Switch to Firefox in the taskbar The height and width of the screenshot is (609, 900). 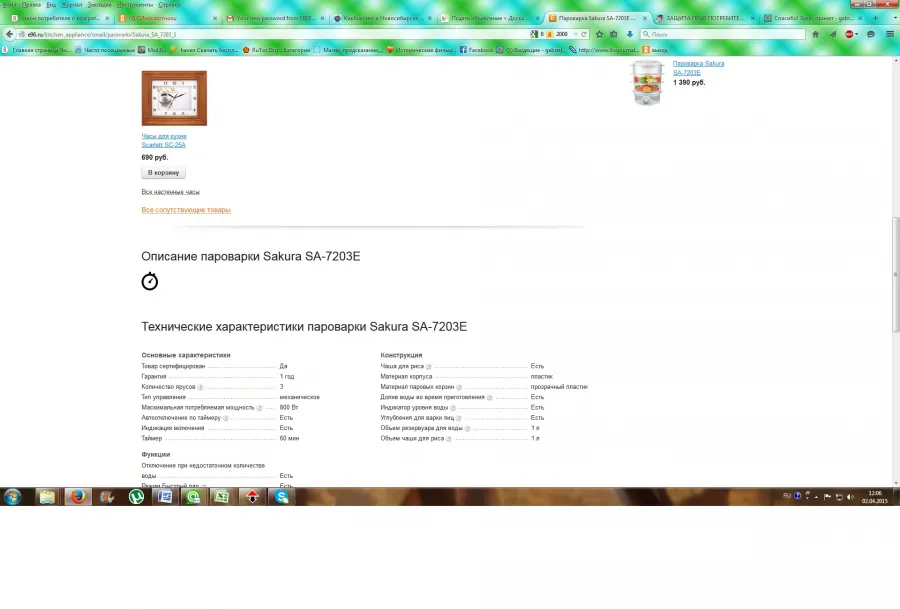(x=77, y=496)
